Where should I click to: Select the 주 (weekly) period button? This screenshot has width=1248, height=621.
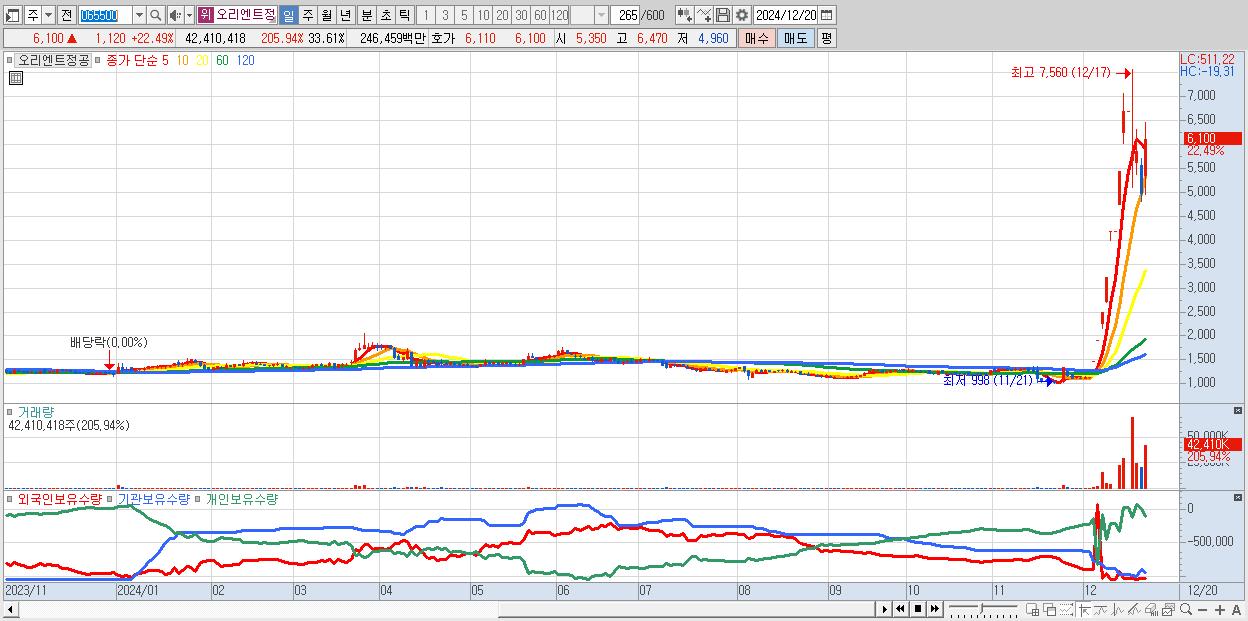307,15
